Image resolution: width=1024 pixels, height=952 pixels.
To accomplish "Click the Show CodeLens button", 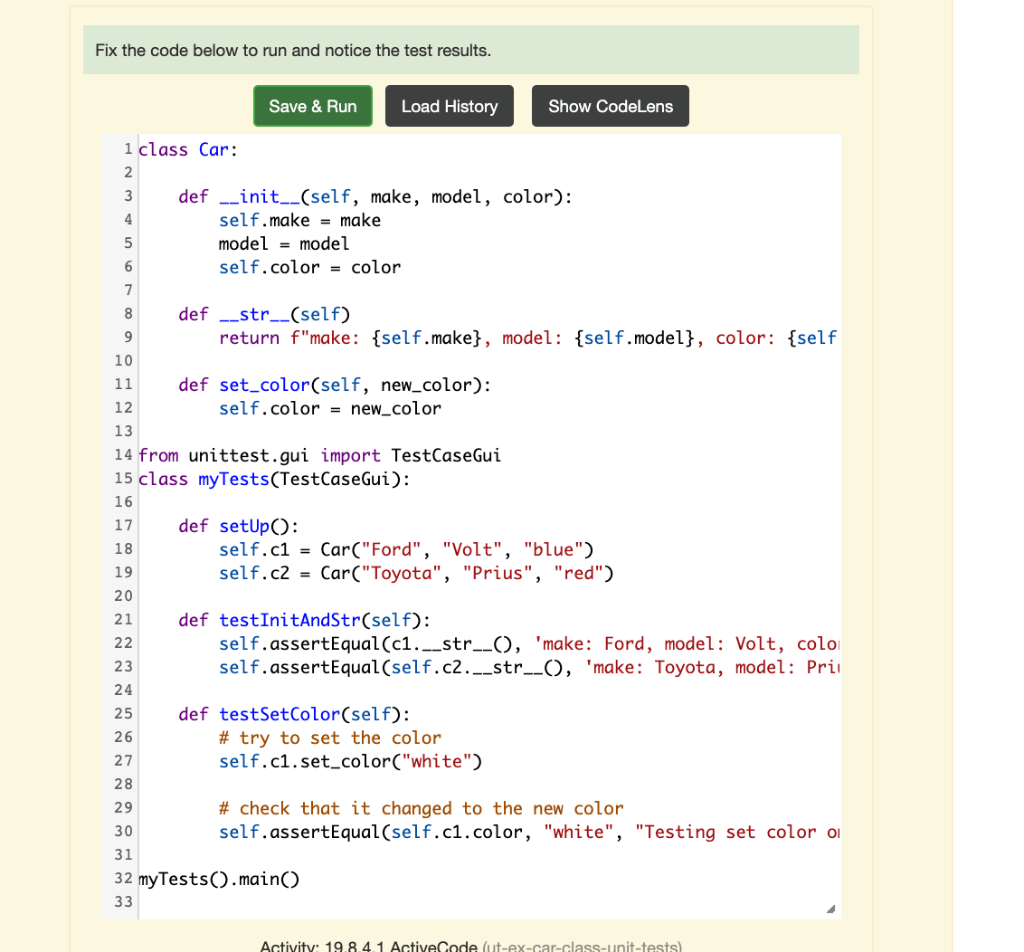I will coord(610,105).
